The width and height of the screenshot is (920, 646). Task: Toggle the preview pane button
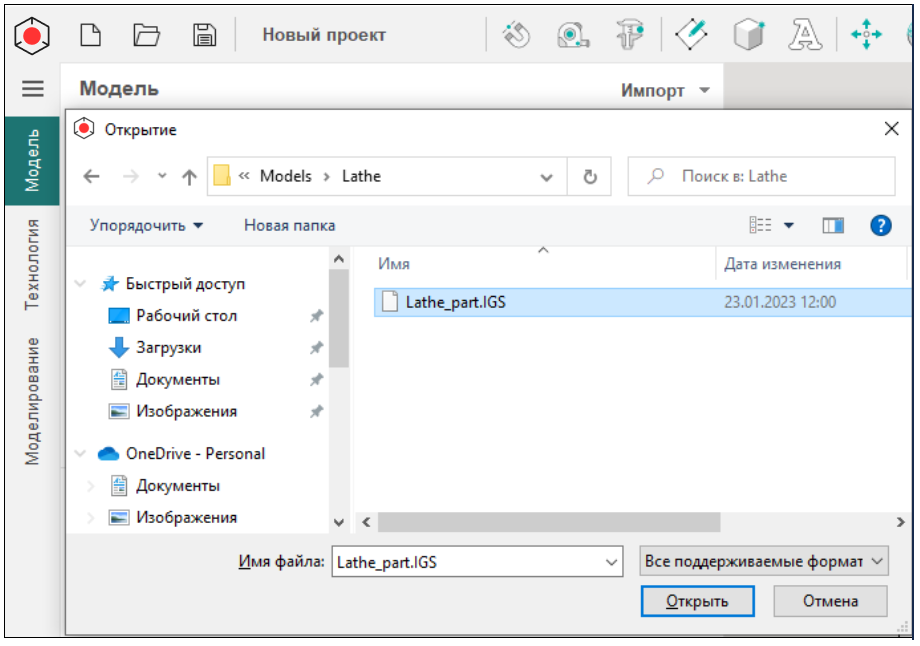(x=833, y=226)
